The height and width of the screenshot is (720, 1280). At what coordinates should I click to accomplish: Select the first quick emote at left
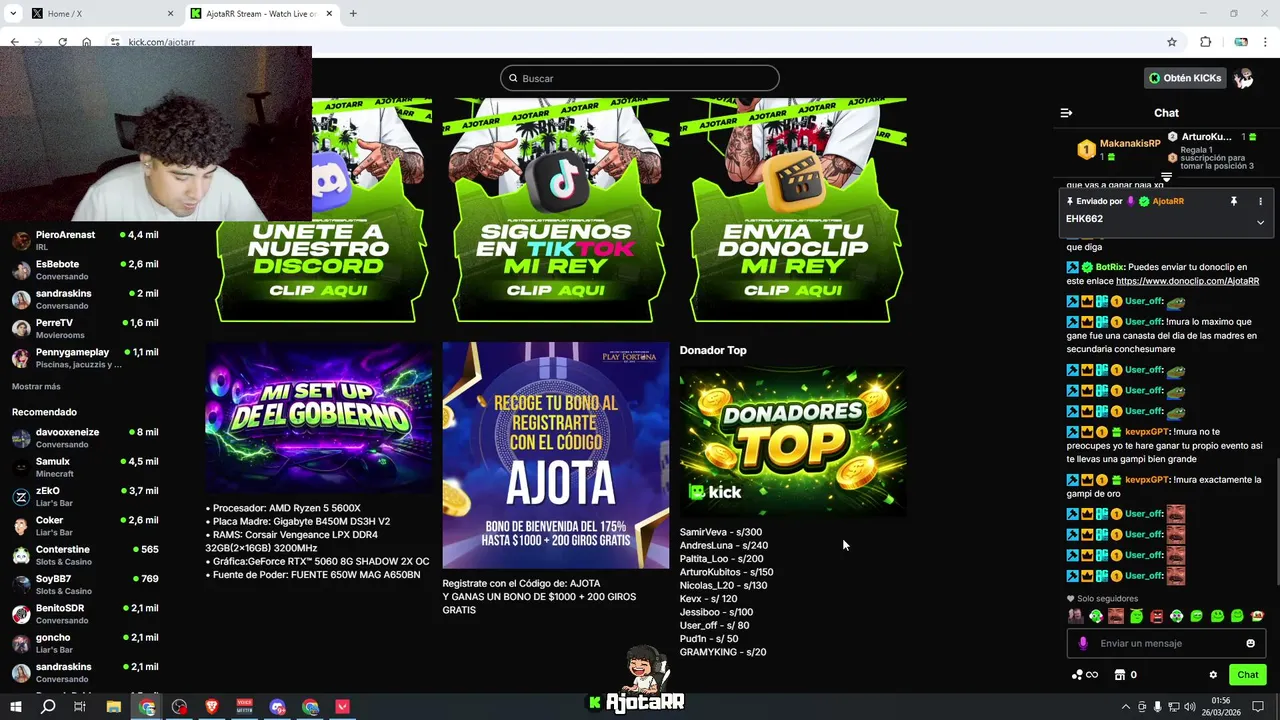(1076, 616)
